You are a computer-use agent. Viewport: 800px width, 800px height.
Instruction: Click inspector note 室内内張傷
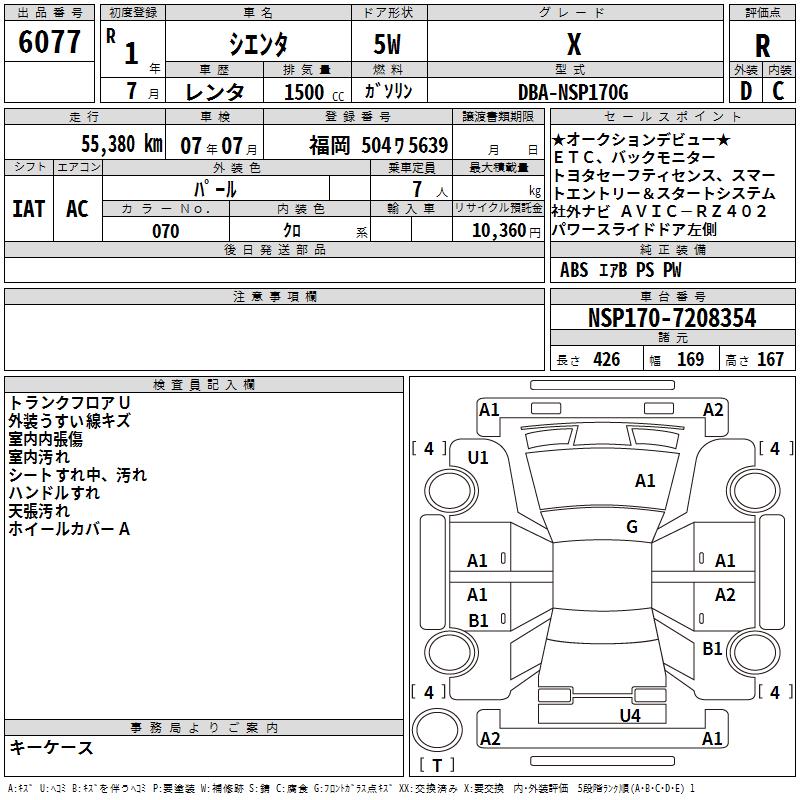click(x=45, y=439)
